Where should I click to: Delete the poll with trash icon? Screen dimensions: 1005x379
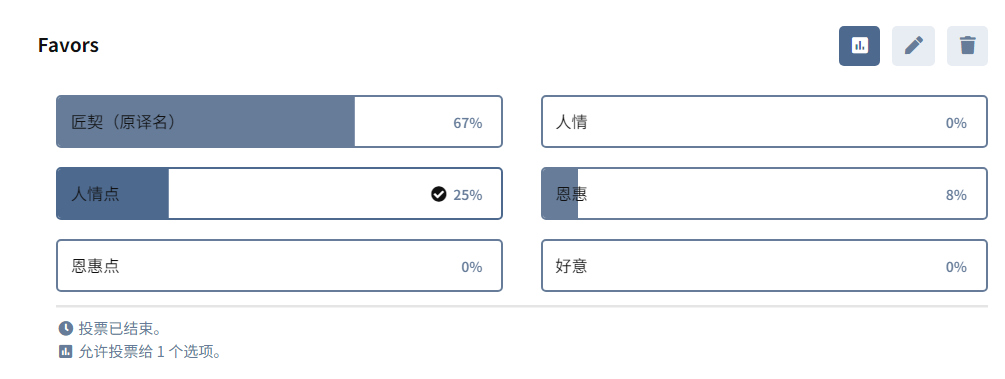coord(967,46)
